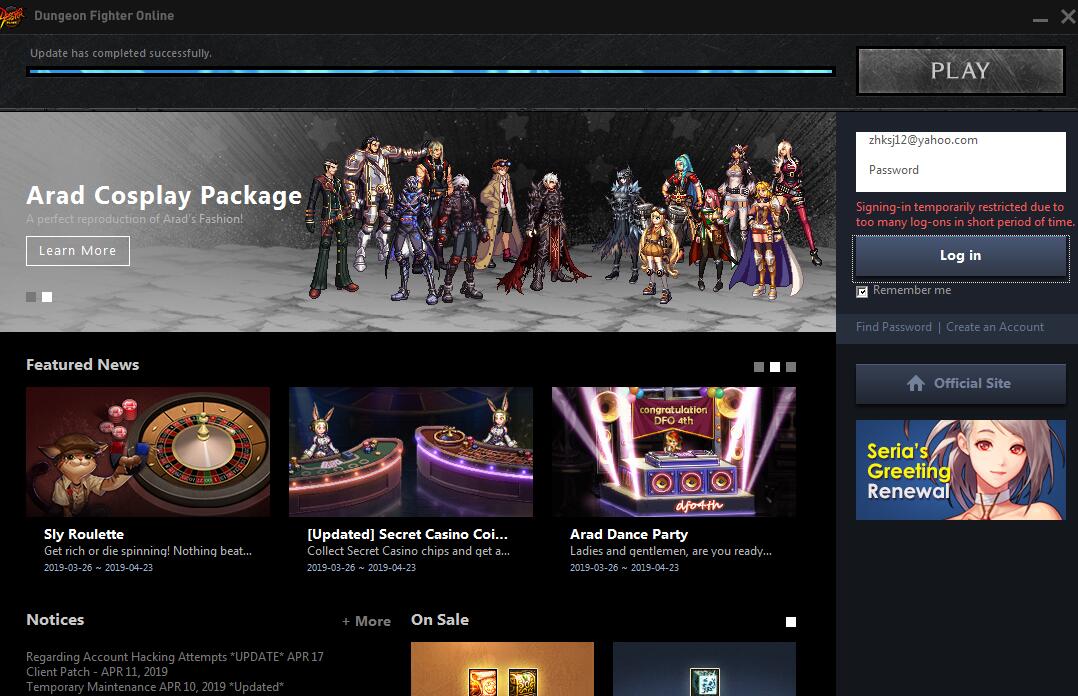Click 'Ladies and gentlemen, are you ready...' description

(x=671, y=551)
